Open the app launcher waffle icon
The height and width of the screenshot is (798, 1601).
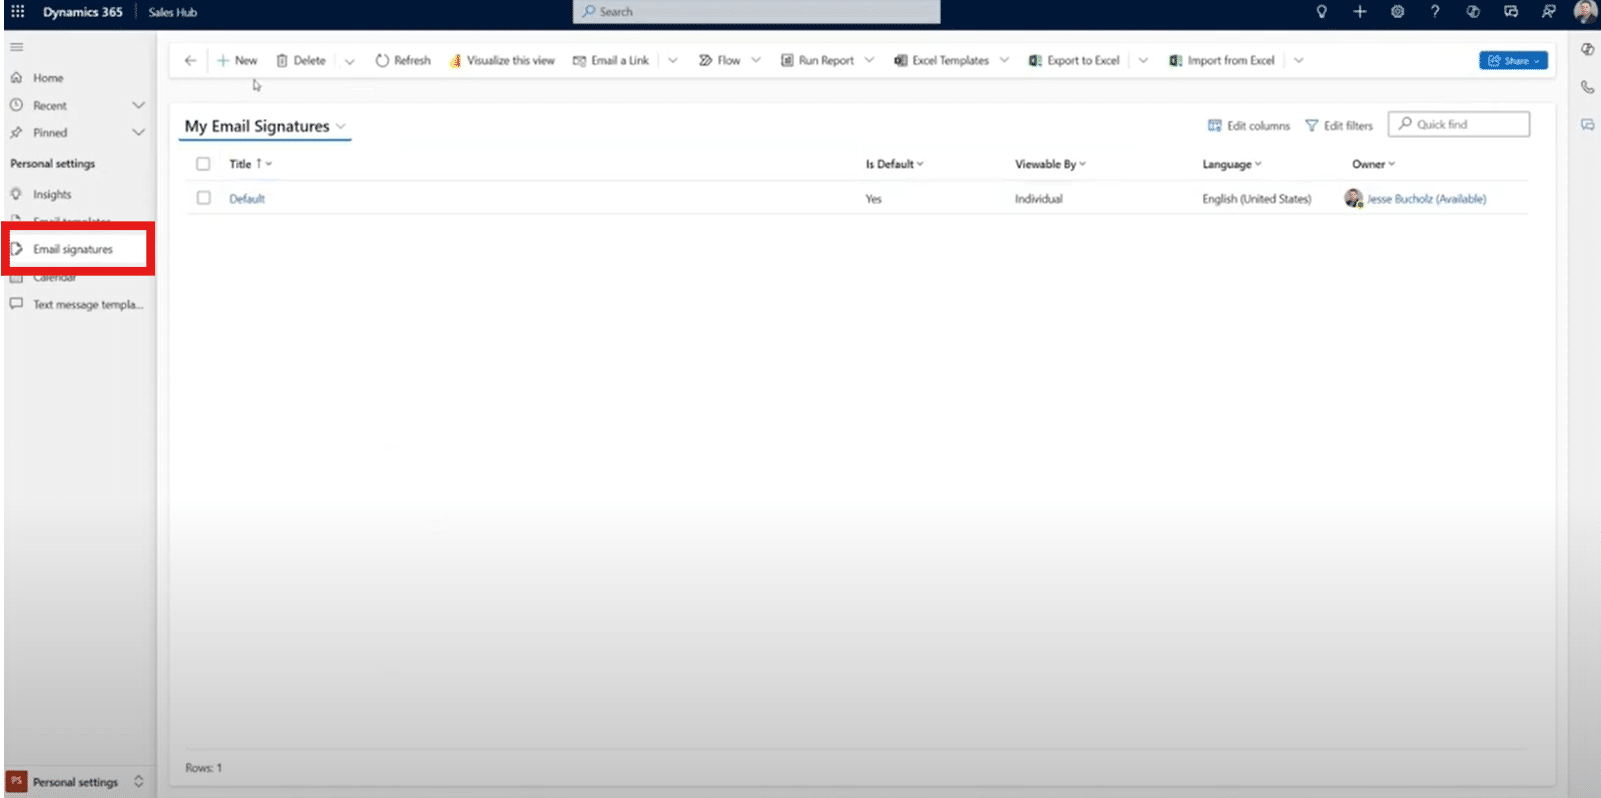click(x=18, y=12)
